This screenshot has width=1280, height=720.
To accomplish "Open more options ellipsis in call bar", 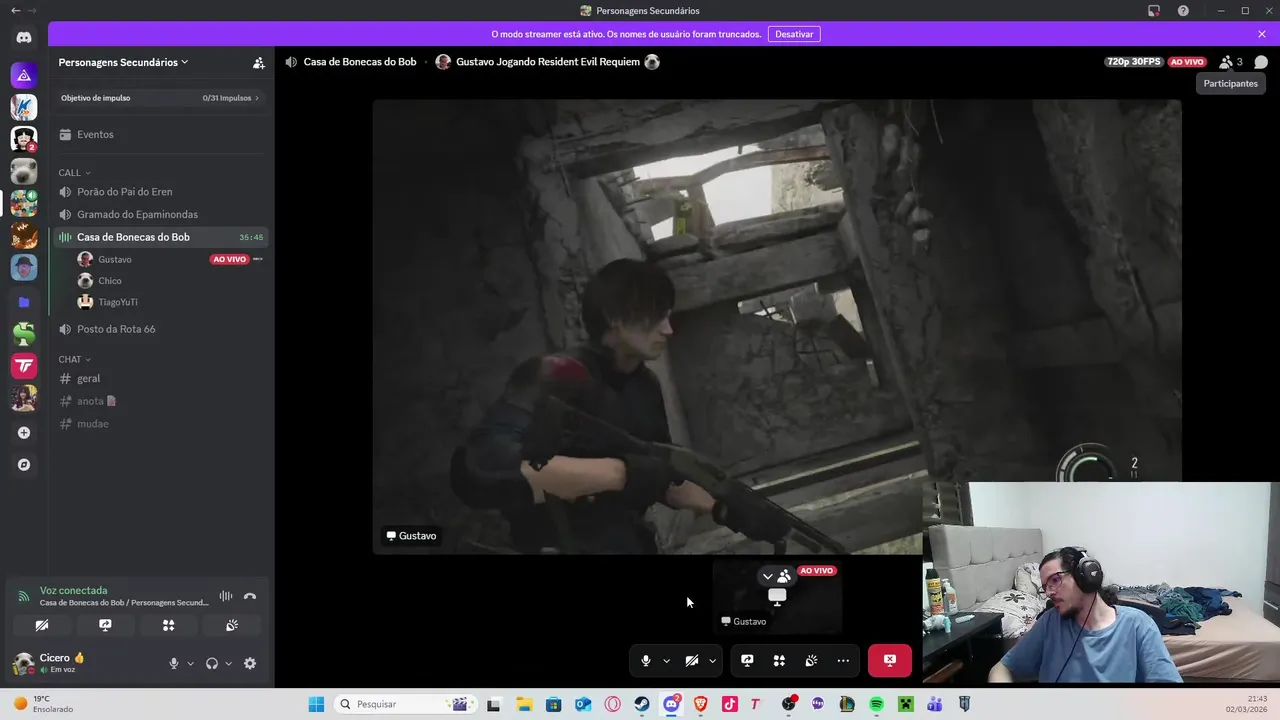I will point(843,660).
